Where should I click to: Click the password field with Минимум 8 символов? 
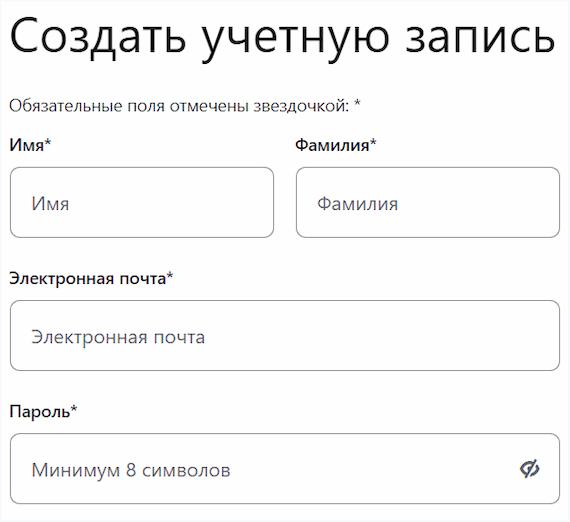click(x=285, y=469)
